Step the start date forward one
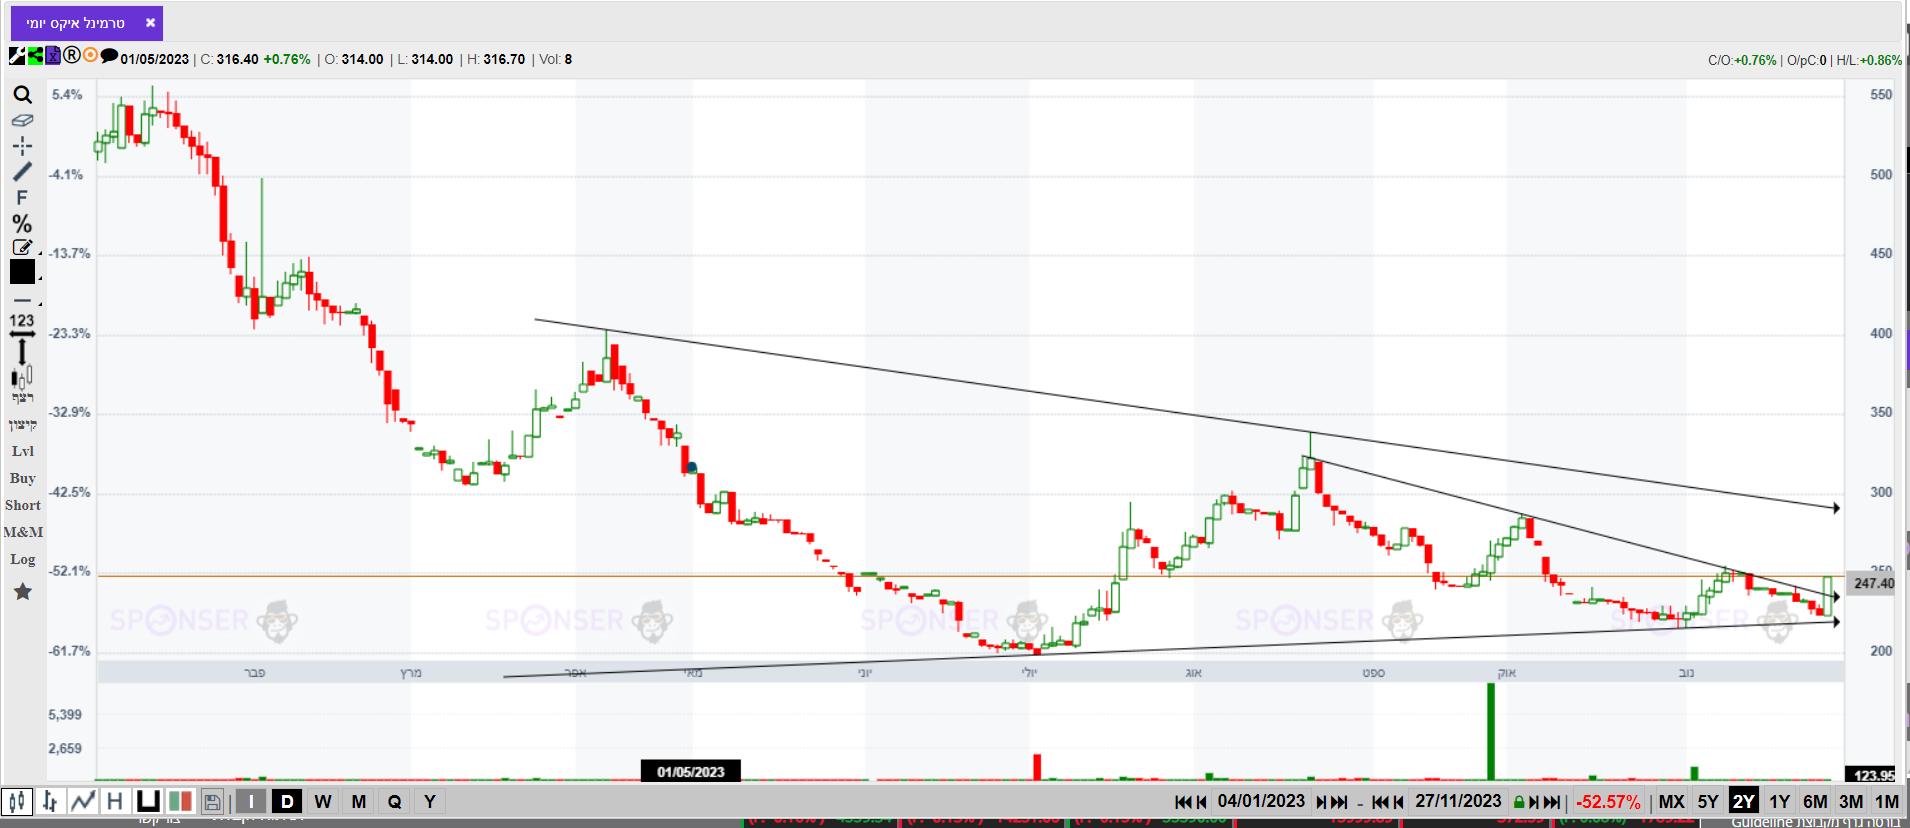Screen dimensions: 1910x828 tap(1322, 802)
